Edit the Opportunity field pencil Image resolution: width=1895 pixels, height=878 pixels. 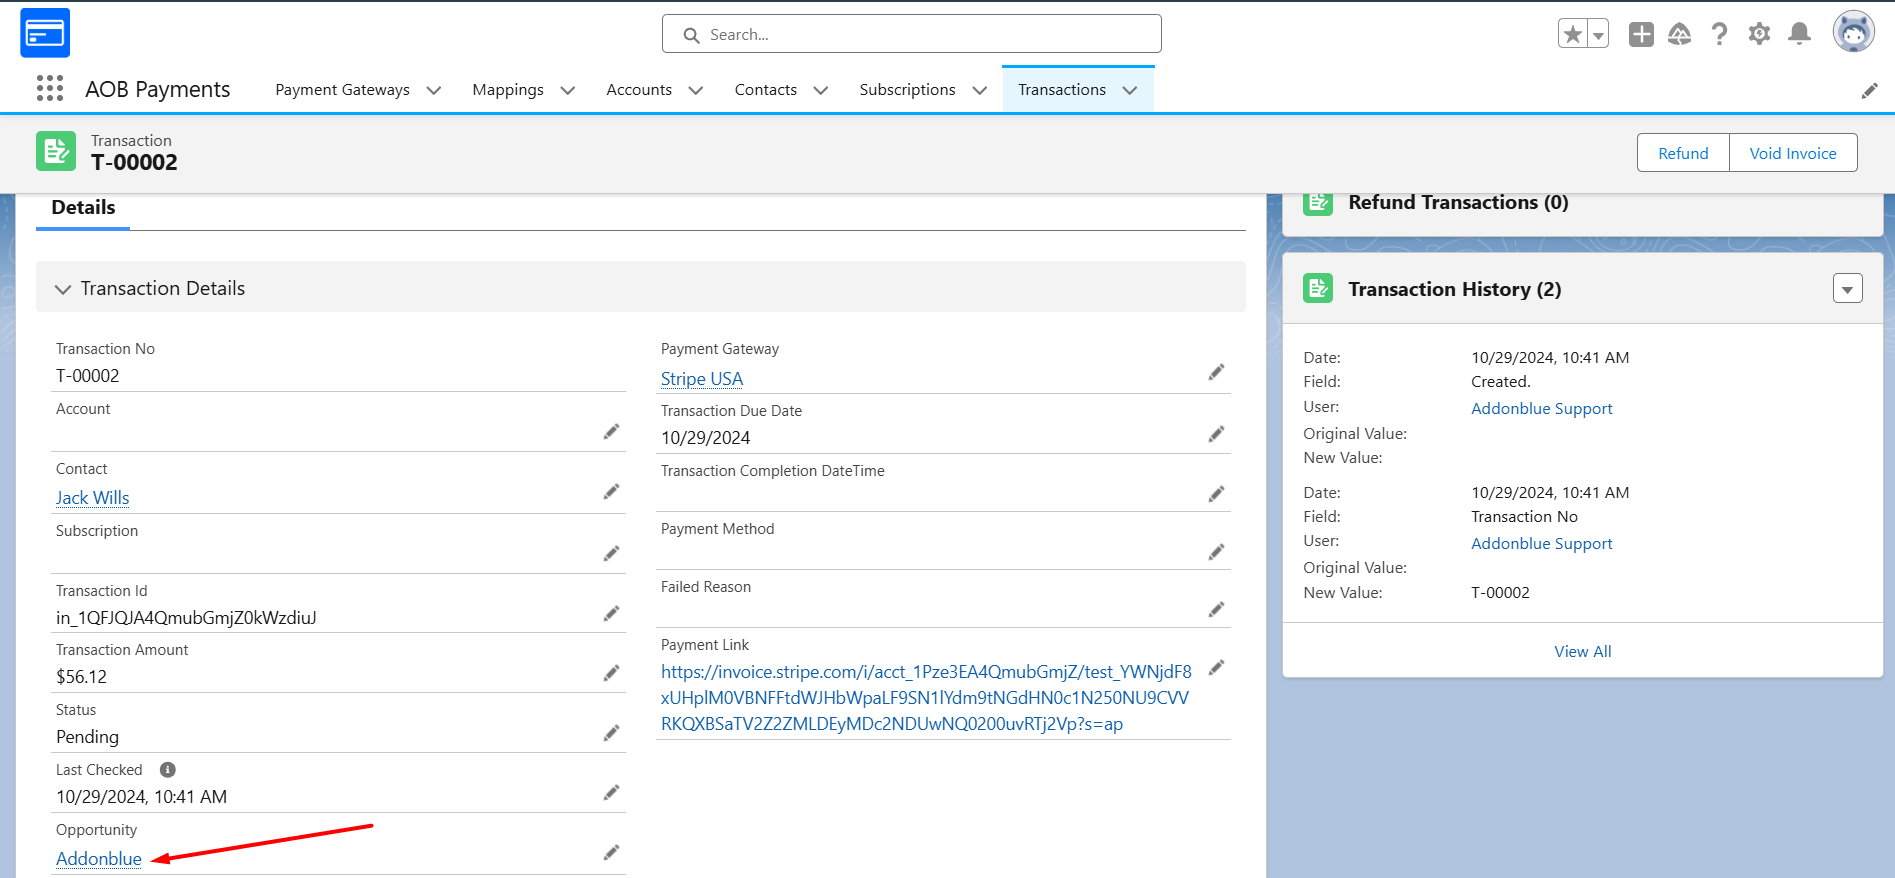(611, 853)
